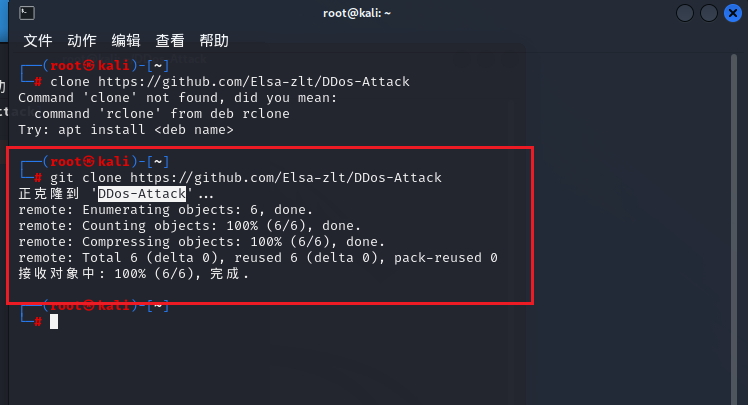
Task: Click the 'pack-reused 0' text in output
Action: click(x=446, y=258)
